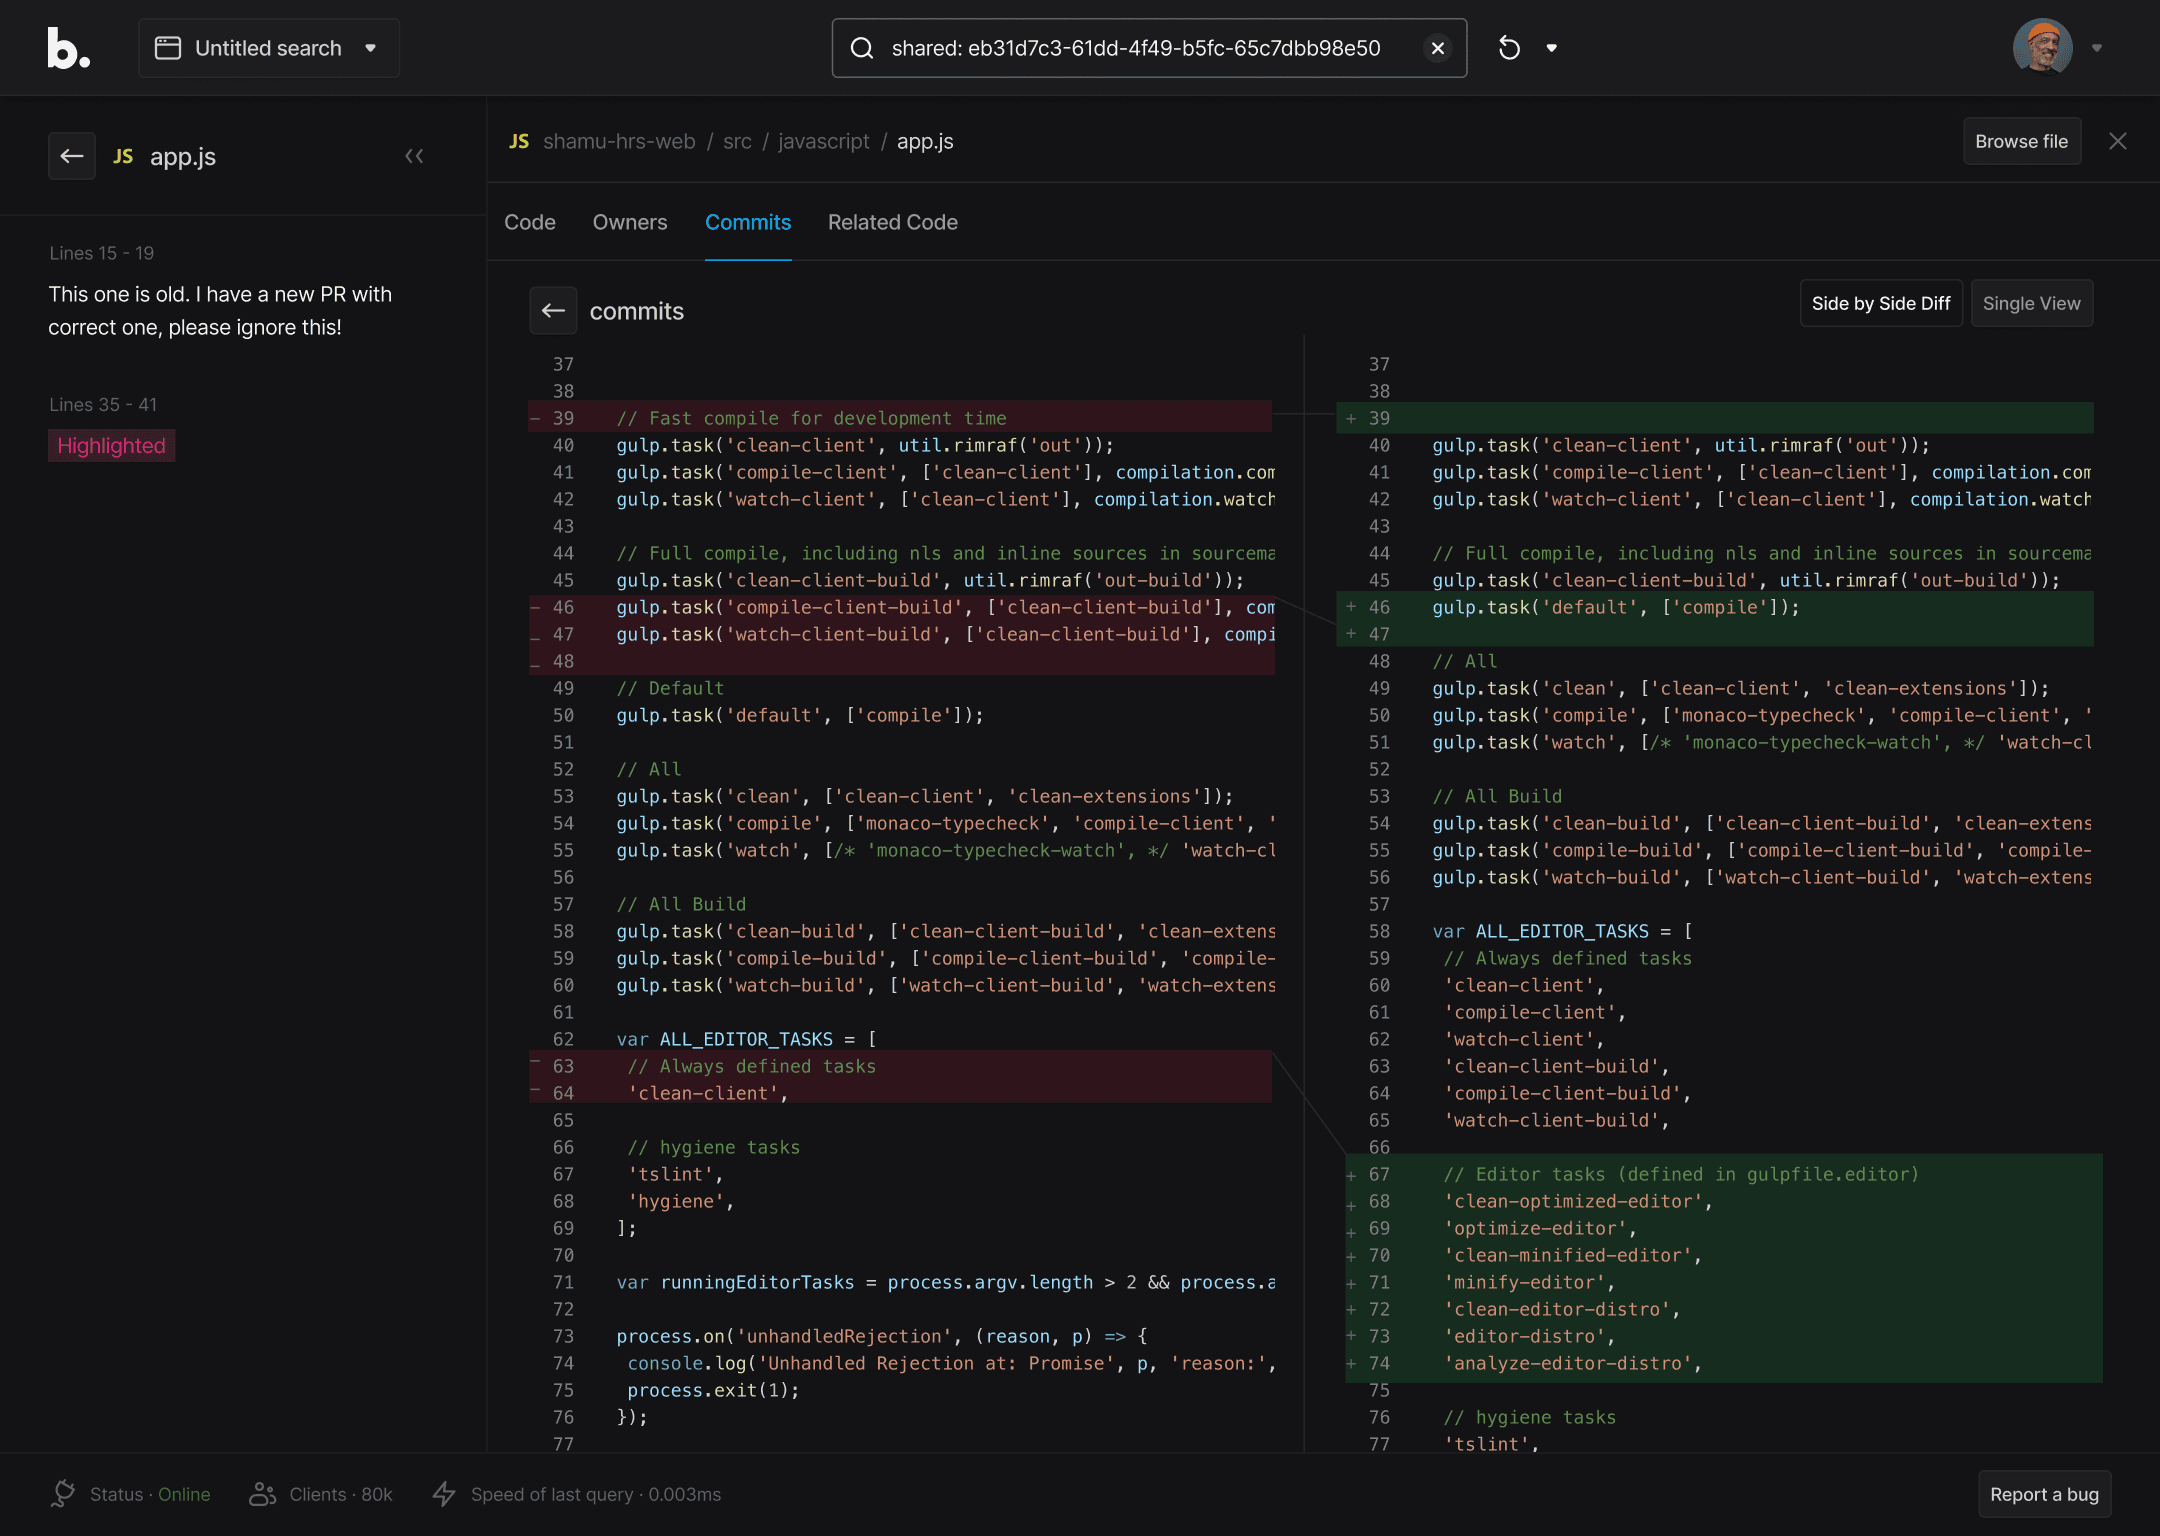This screenshot has width=2160, height=1536.
Task: Collapse the left sidebar panel
Action: (x=414, y=156)
